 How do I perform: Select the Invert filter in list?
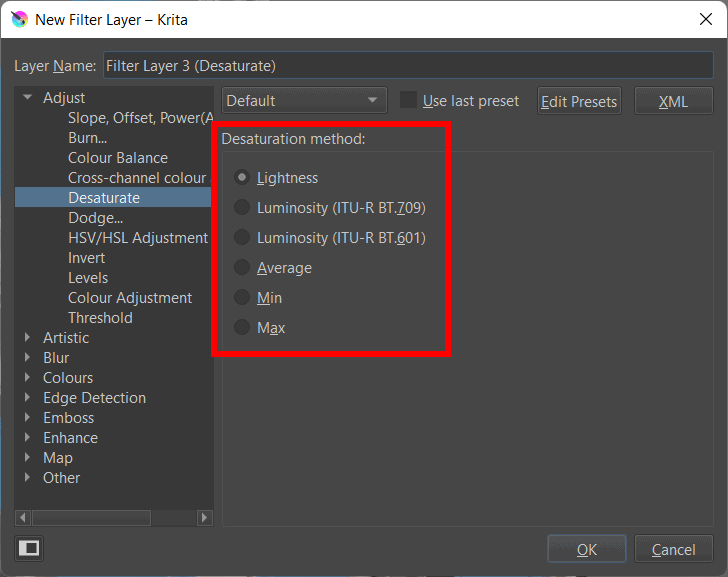point(86,258)
